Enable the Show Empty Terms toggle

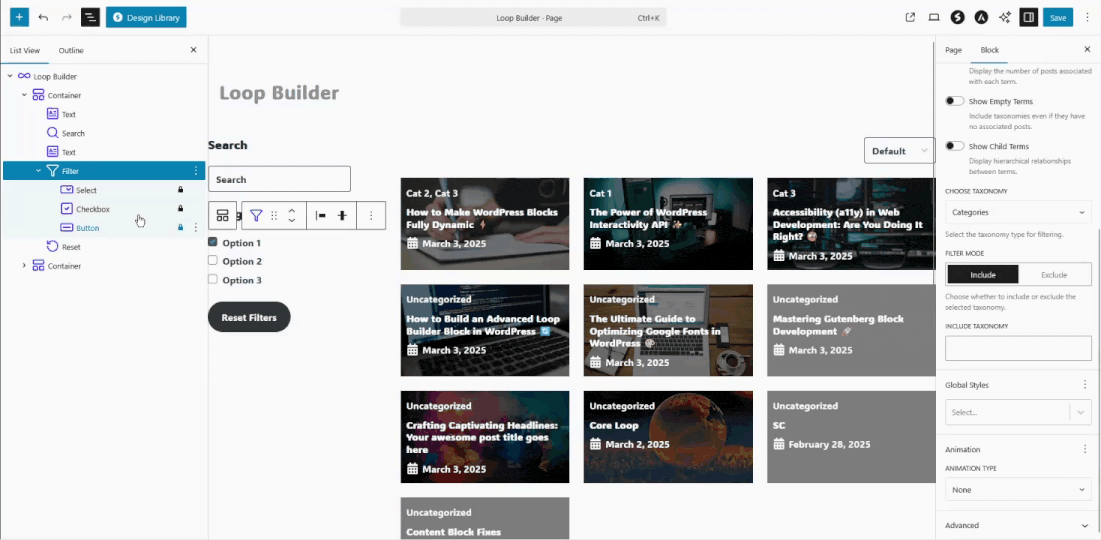pos(955,101)
